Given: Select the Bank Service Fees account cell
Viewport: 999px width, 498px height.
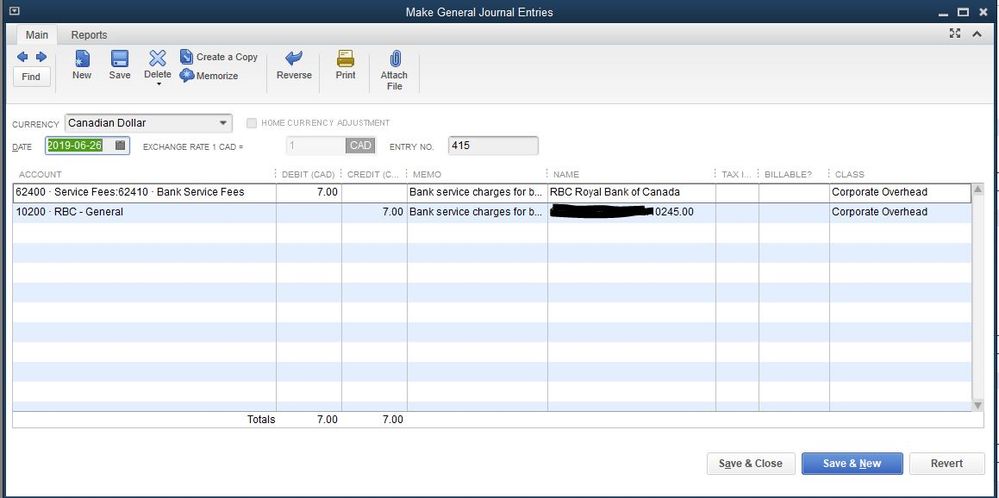Looking at the screenshot, I should pos(145,192).
